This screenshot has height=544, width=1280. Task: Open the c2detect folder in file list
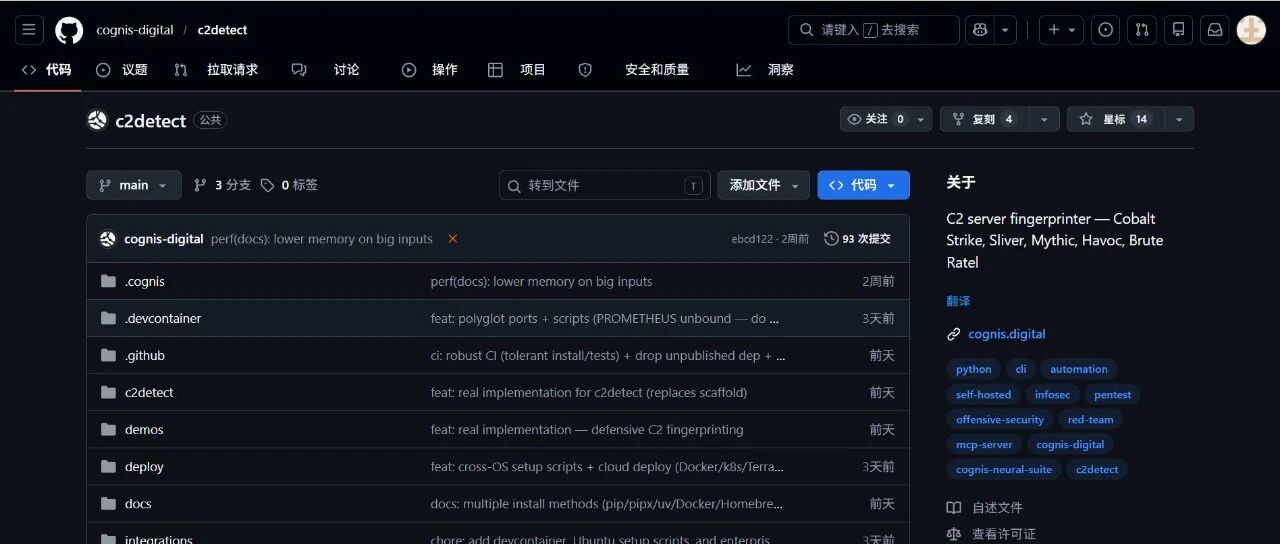tap(149, 393)
